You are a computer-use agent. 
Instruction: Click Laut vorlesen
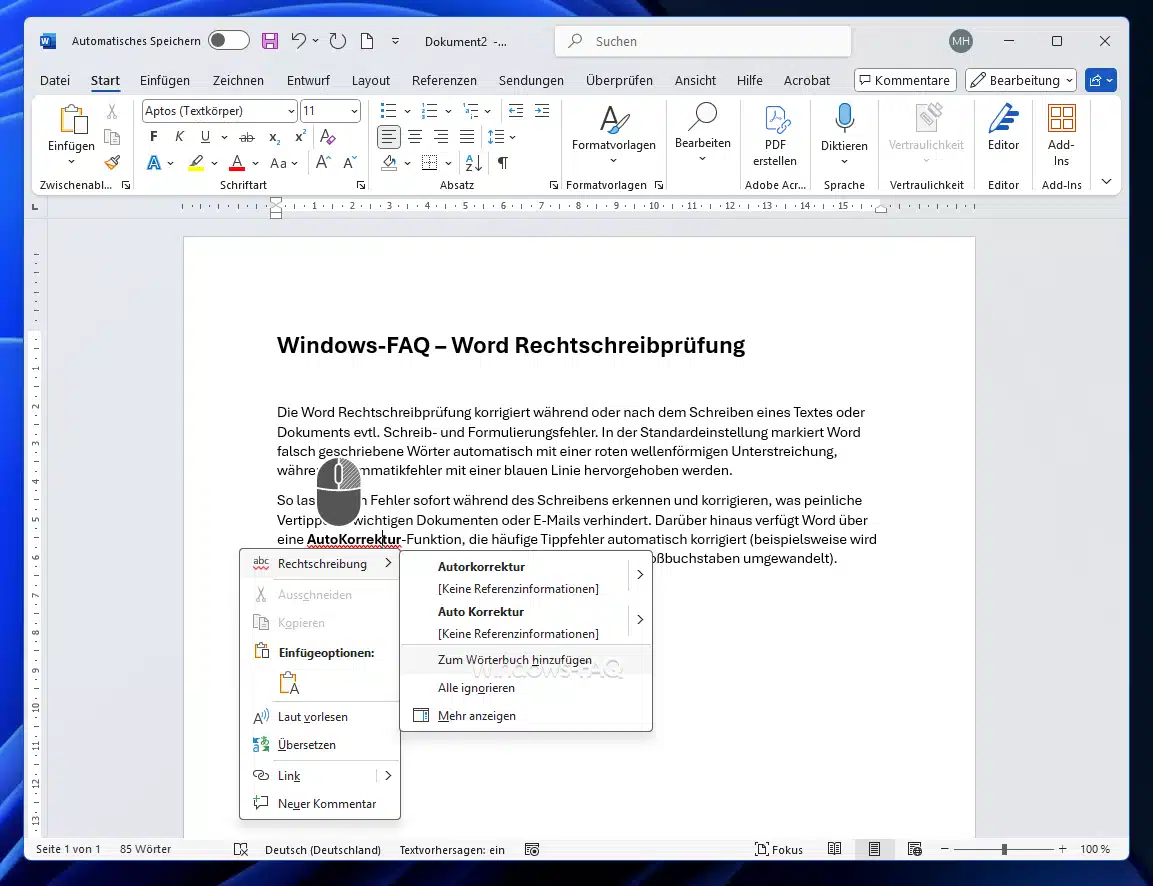(320, 717)
